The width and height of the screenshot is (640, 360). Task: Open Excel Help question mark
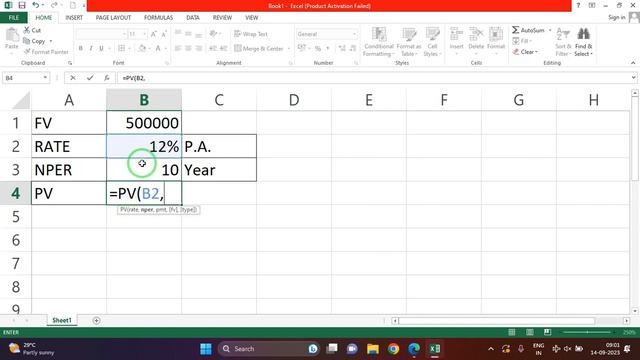578,5
